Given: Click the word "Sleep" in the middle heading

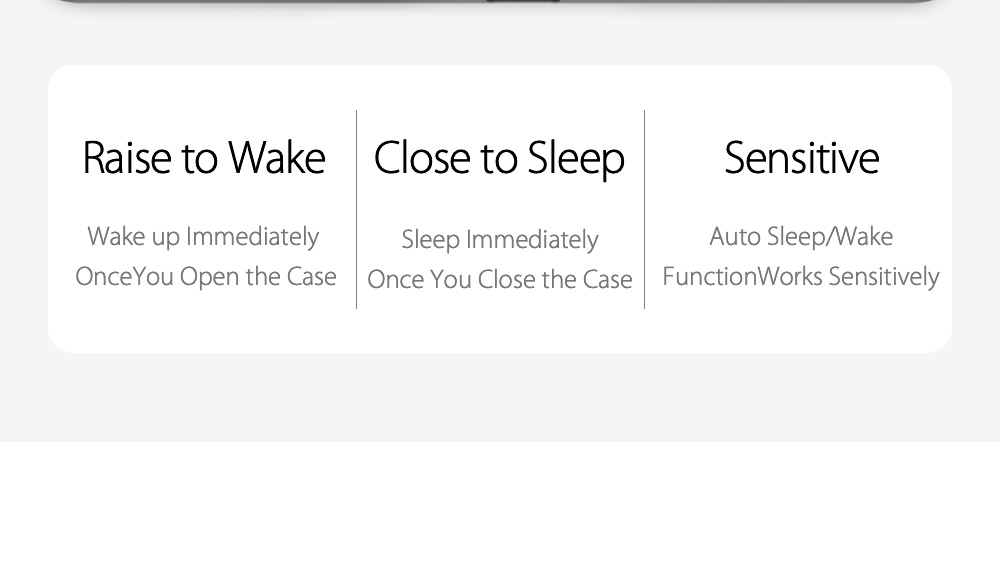Looking at the screenshot, I should click(x=576, y=158).
